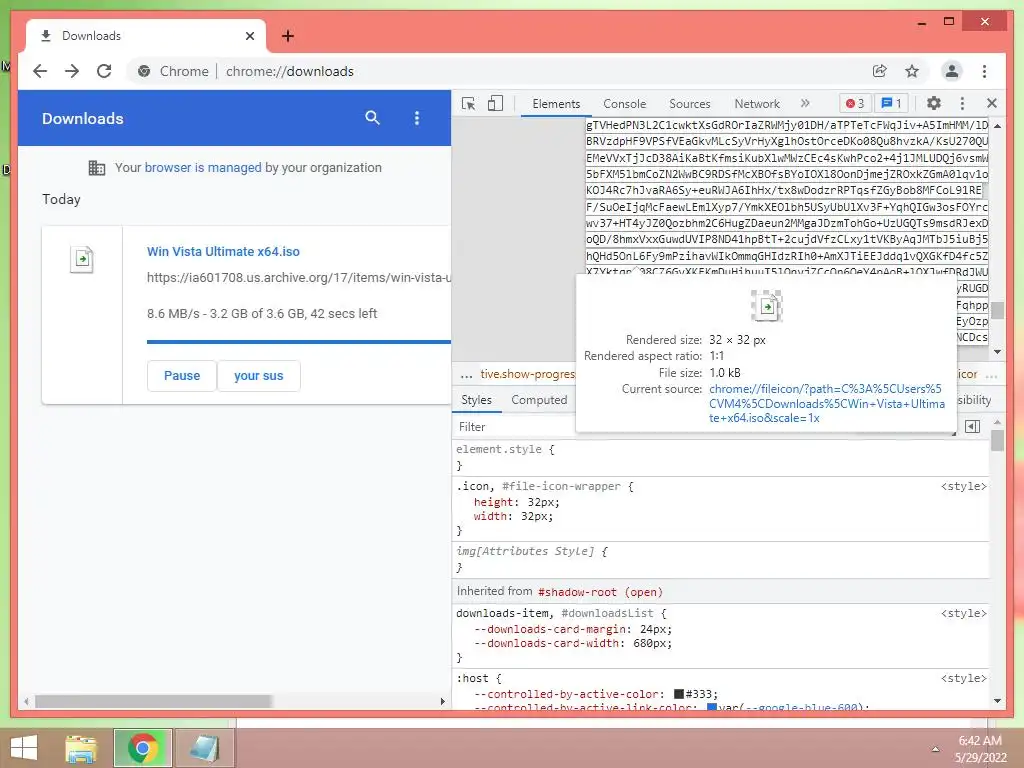Switch to the Sources tab

pos(689,104)
